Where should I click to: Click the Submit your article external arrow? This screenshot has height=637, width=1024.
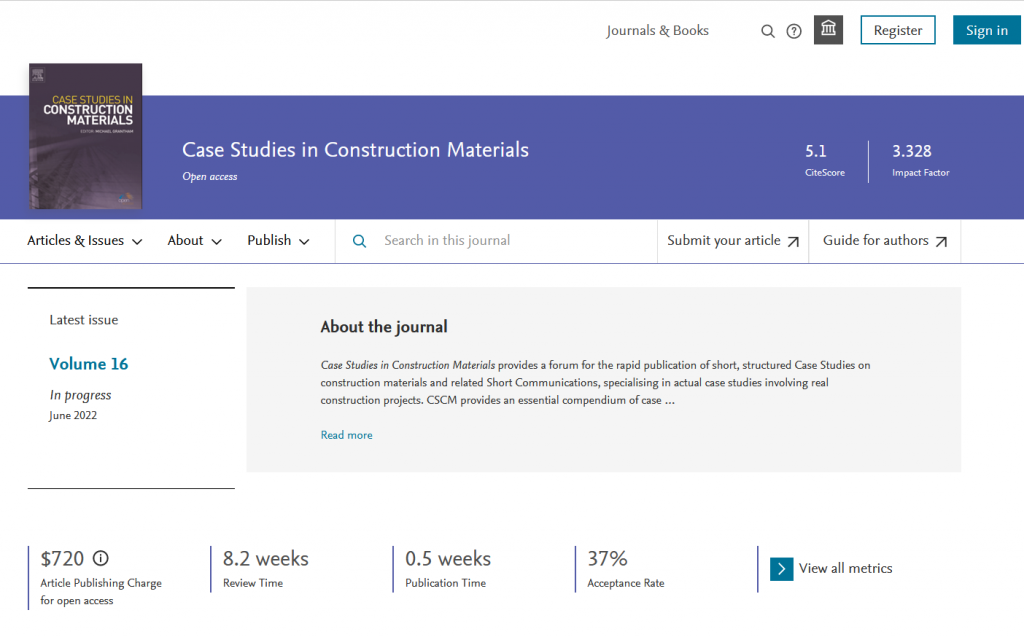(793, 241)
